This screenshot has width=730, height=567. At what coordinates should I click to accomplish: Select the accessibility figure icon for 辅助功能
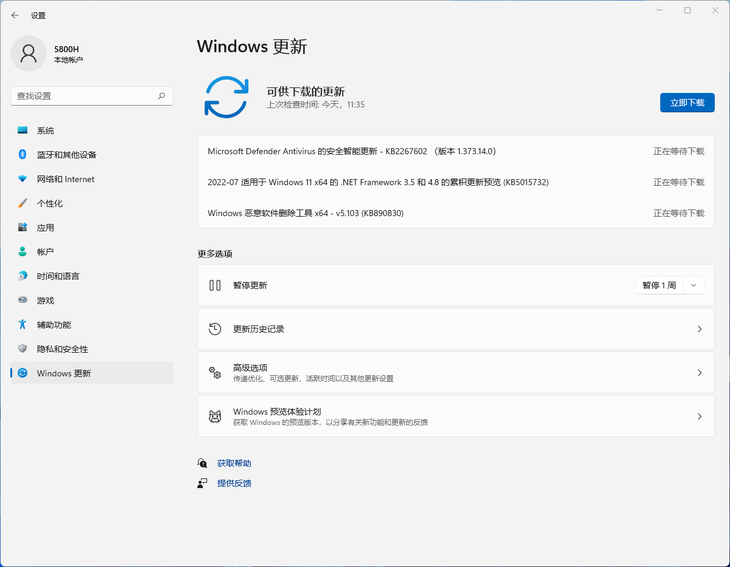[x=22, y=324]
